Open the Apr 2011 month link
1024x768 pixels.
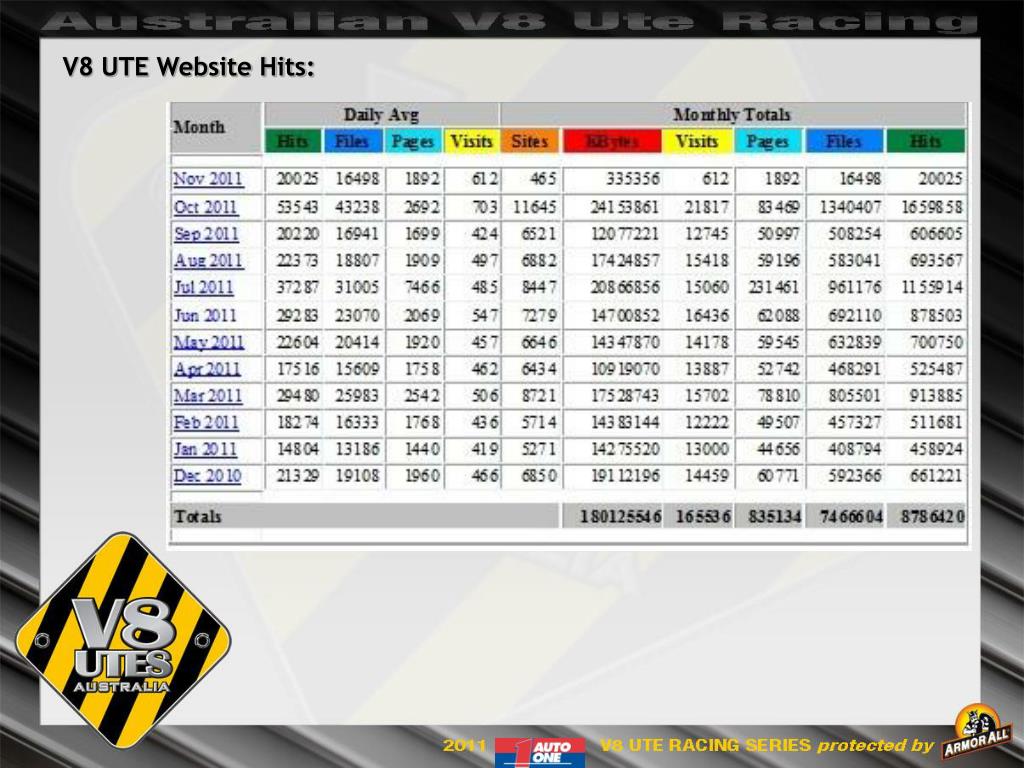click(206, 369)
